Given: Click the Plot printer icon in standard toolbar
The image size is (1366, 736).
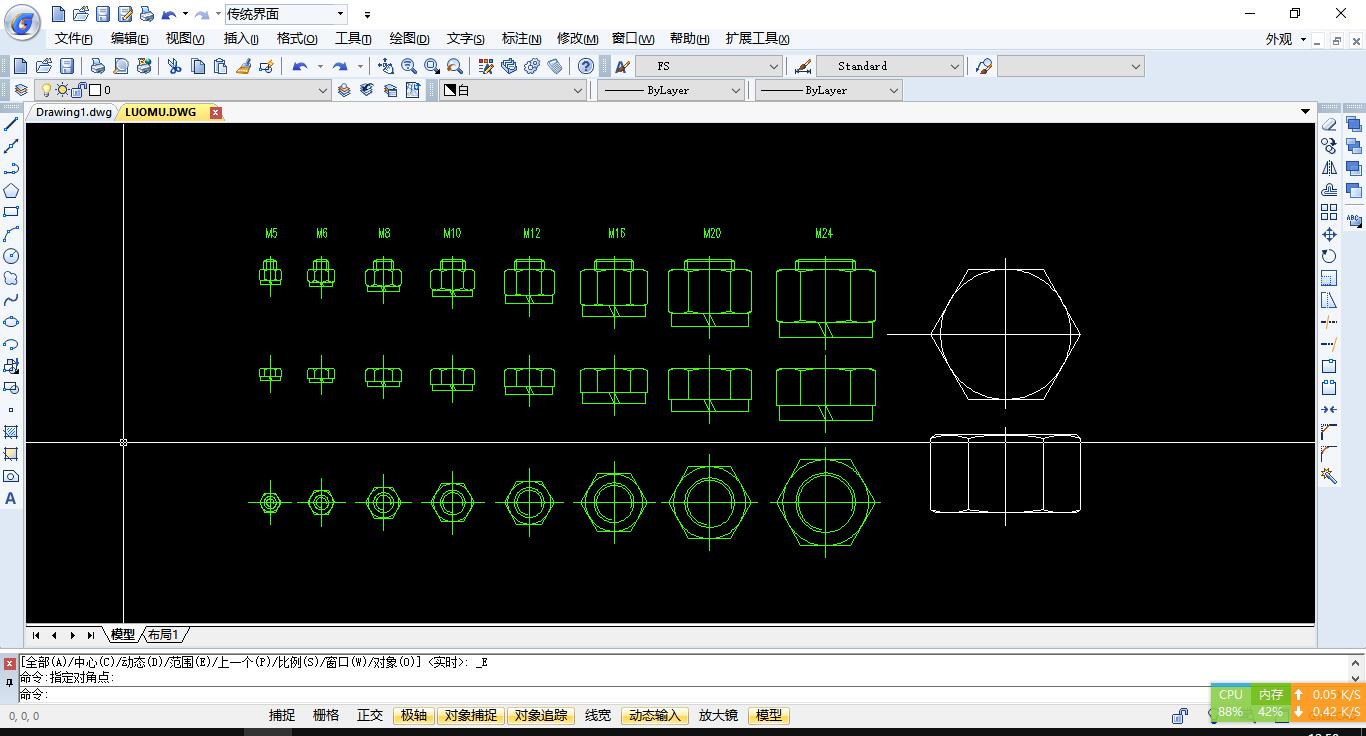Looking at the screenshot, I should [97, 66].
